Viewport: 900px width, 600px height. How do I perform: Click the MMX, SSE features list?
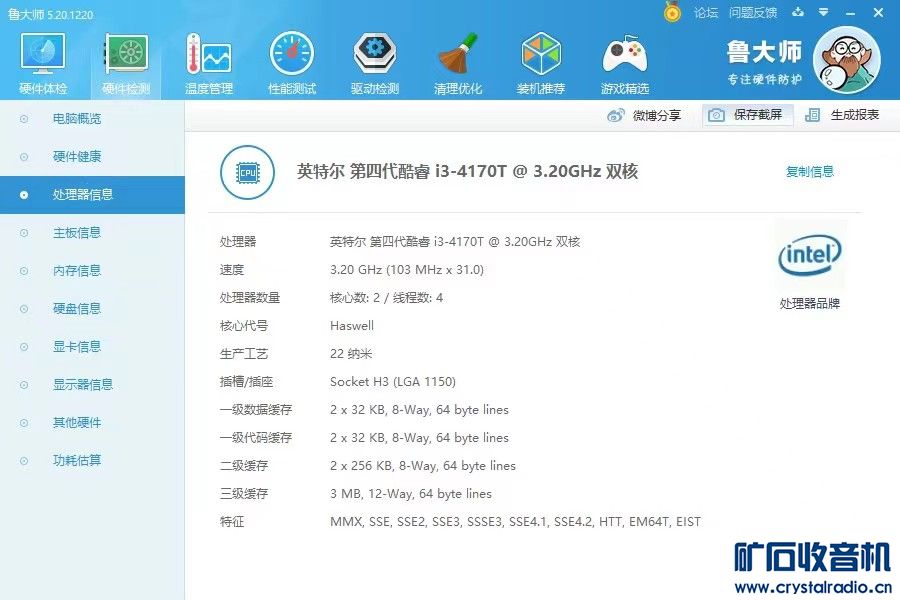pos(515,522)
